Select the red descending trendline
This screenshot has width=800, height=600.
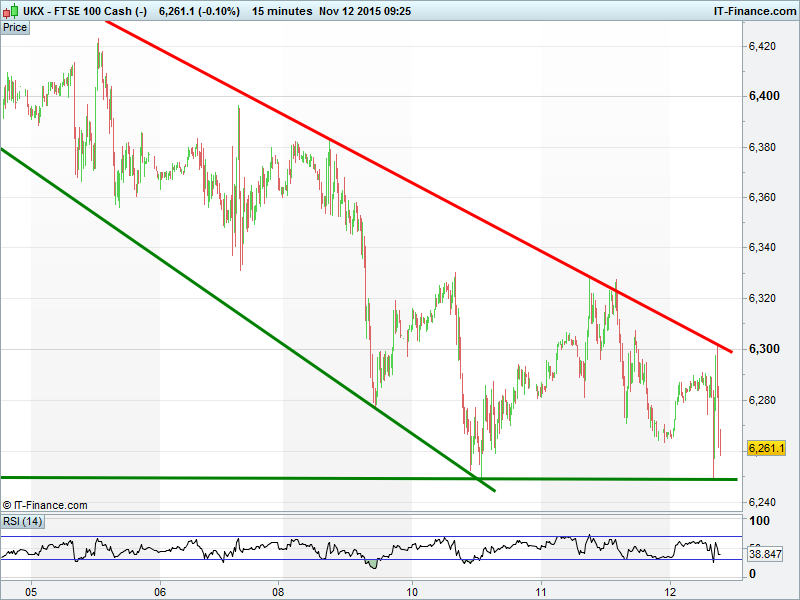point(418,187)
